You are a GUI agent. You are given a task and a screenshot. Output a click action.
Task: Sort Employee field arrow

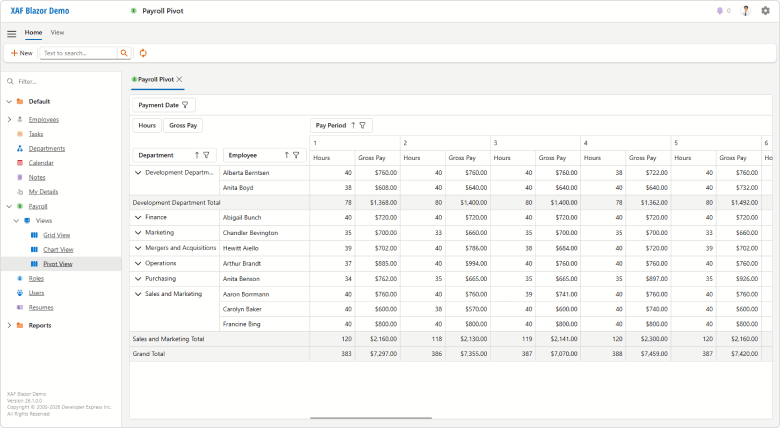tap(287, 155)
